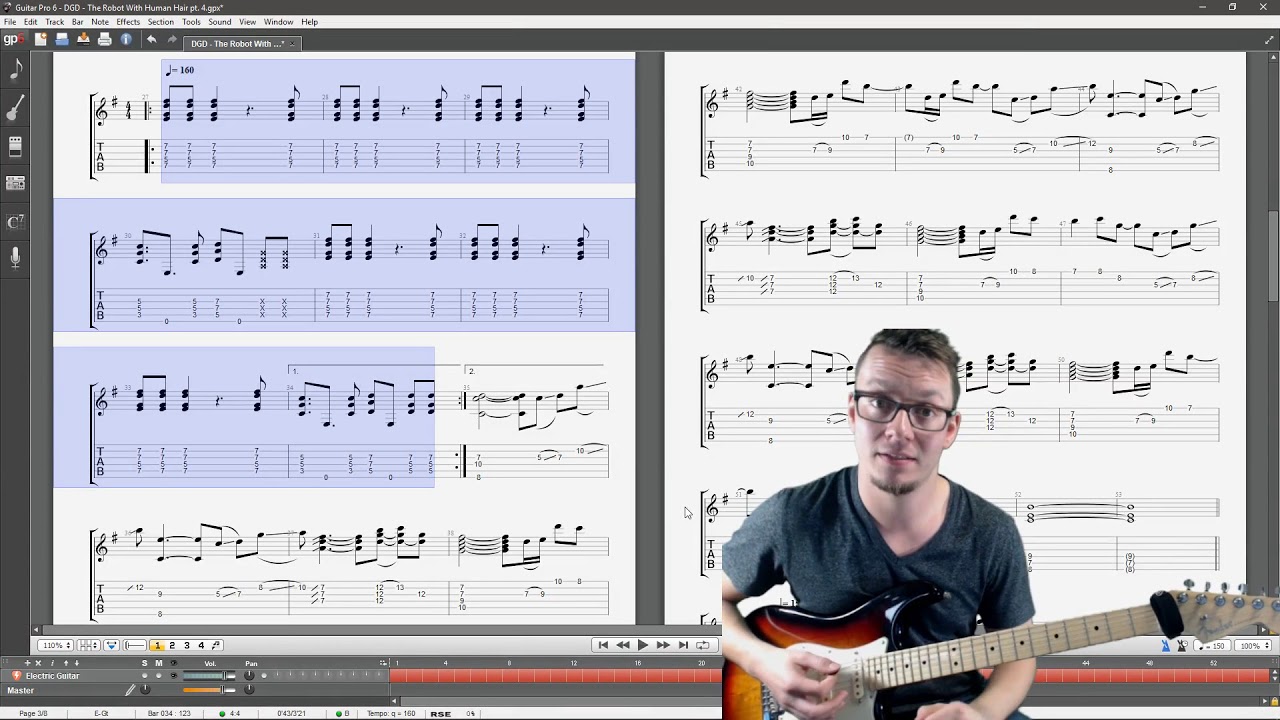Adjust Master volume slider

pos(210,689)
